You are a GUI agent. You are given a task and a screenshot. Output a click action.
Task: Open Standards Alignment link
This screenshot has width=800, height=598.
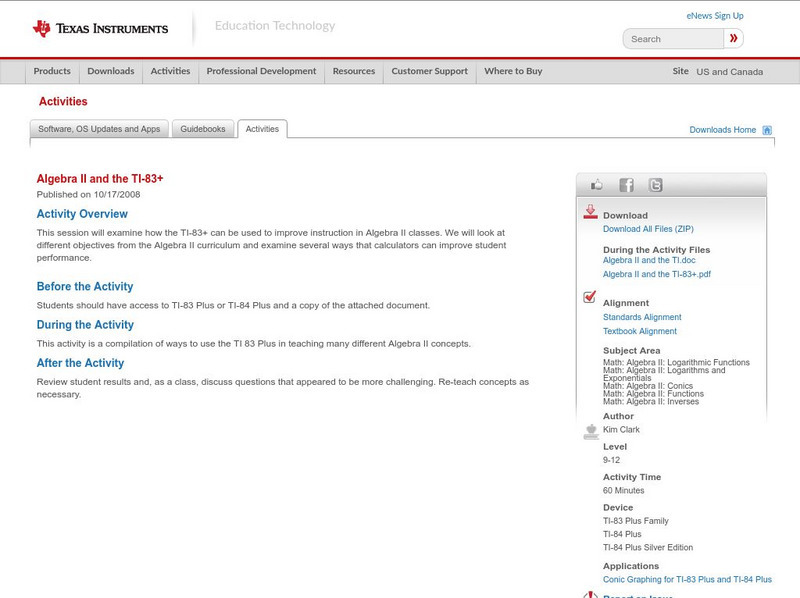pos(642,317)
